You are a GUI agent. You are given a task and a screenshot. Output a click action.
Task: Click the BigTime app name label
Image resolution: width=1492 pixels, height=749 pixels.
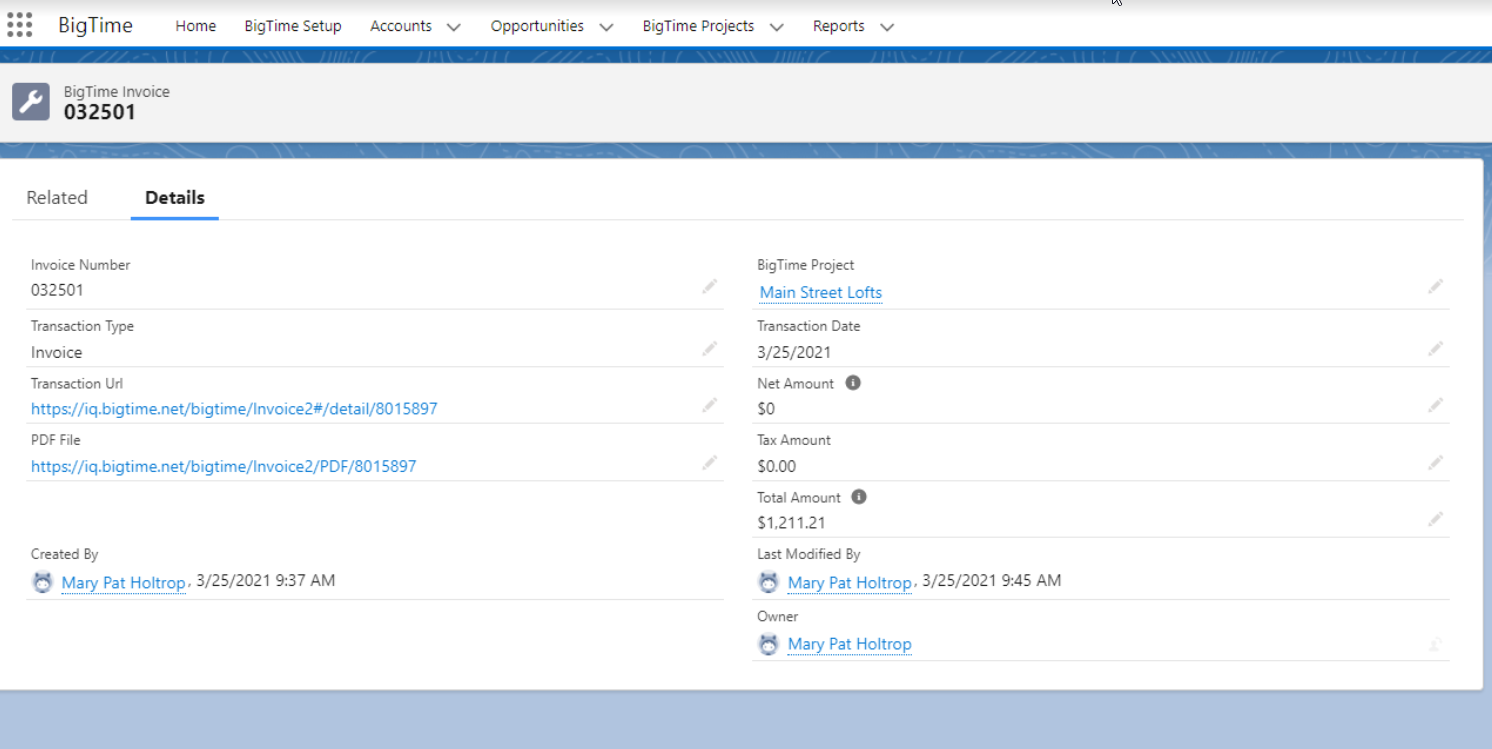click(x=95, y=26)
